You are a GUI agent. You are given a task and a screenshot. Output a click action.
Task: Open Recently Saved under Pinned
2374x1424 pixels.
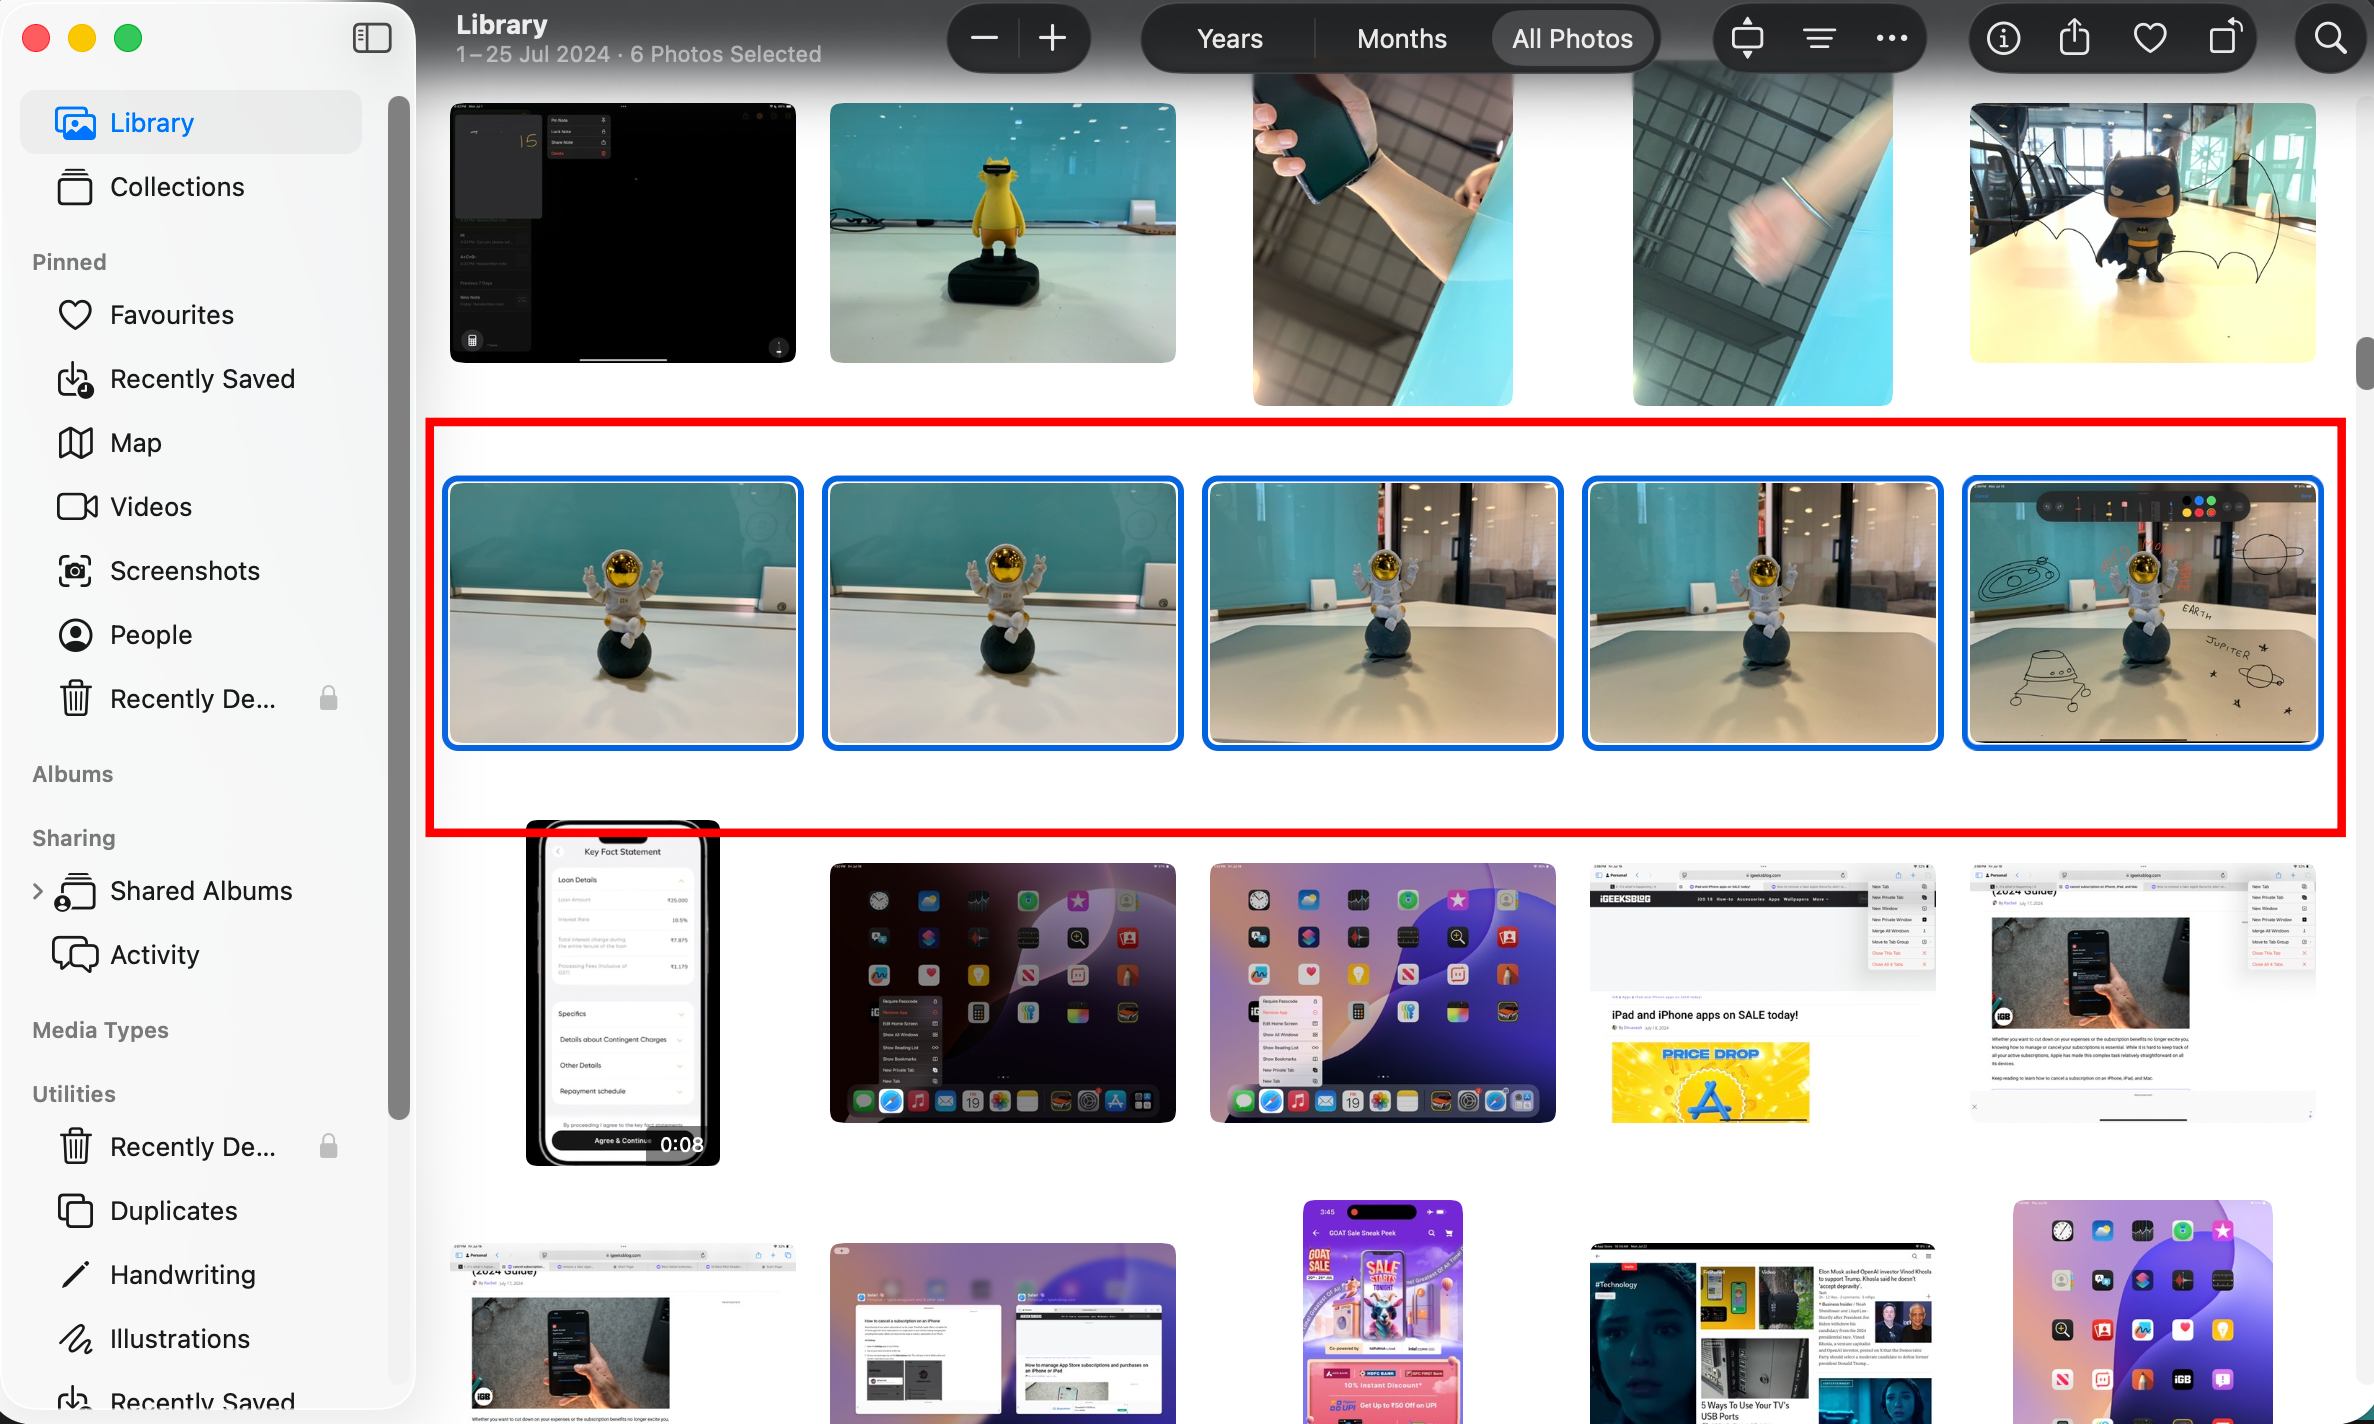pos(191,379)
